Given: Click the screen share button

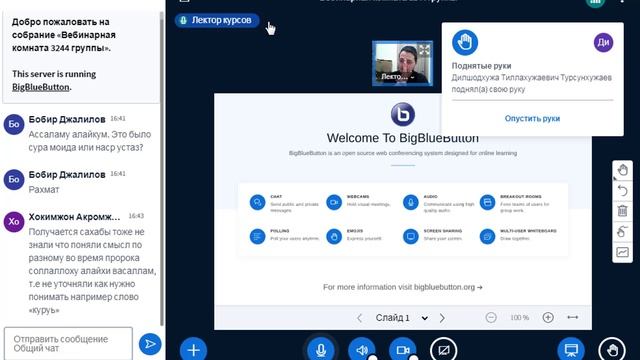Looking at the screenshot, I should point(443,349).
